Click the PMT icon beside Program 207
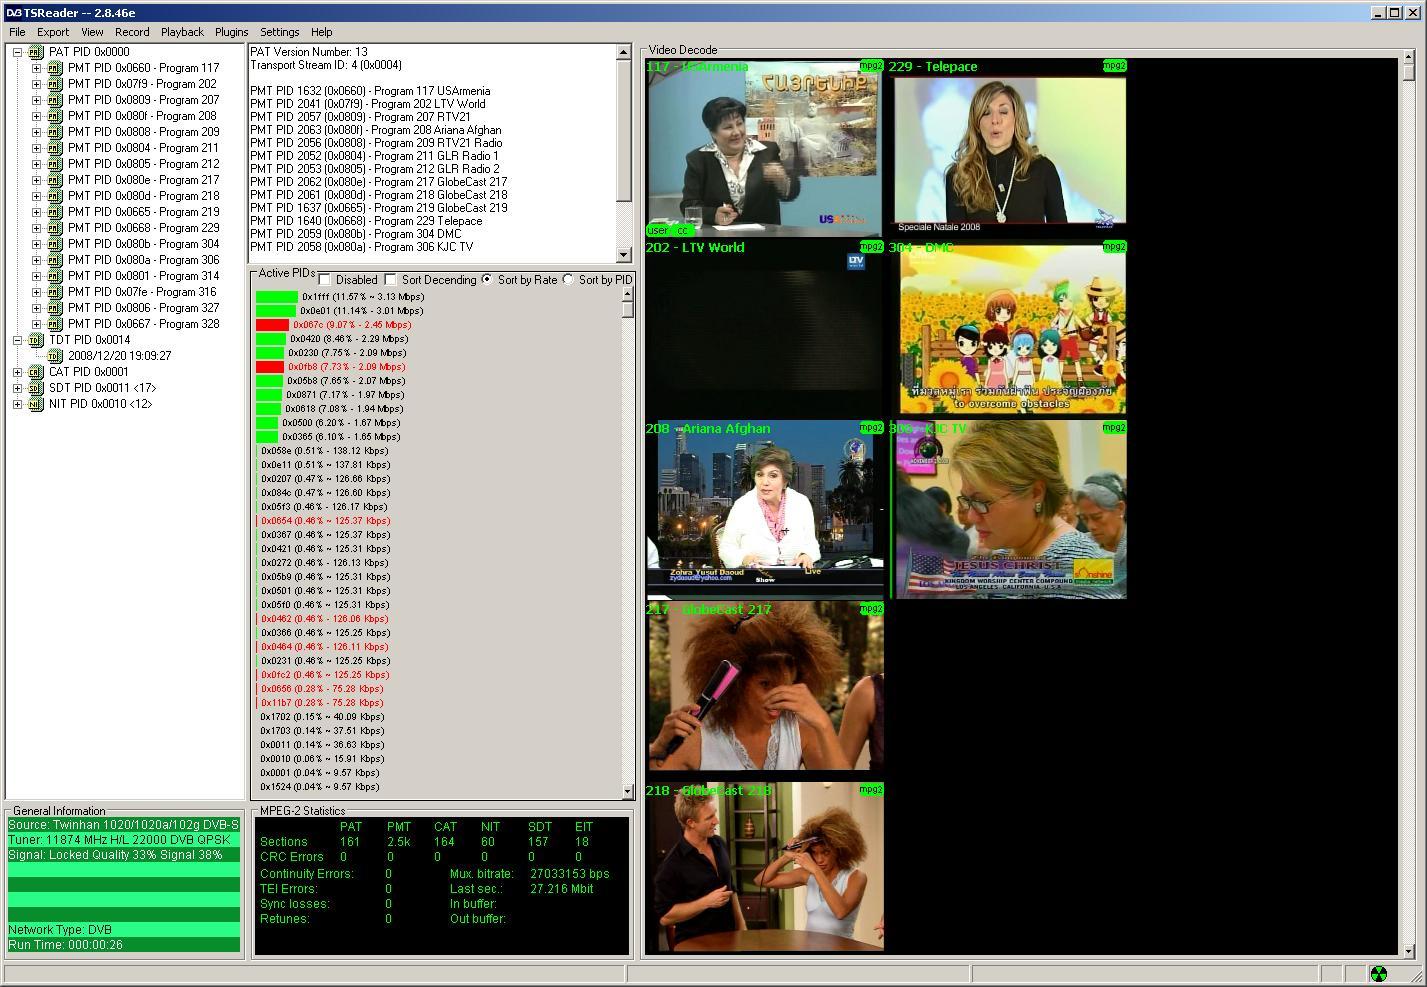Screen dimensions: 1427x987 tap(55, 100)
